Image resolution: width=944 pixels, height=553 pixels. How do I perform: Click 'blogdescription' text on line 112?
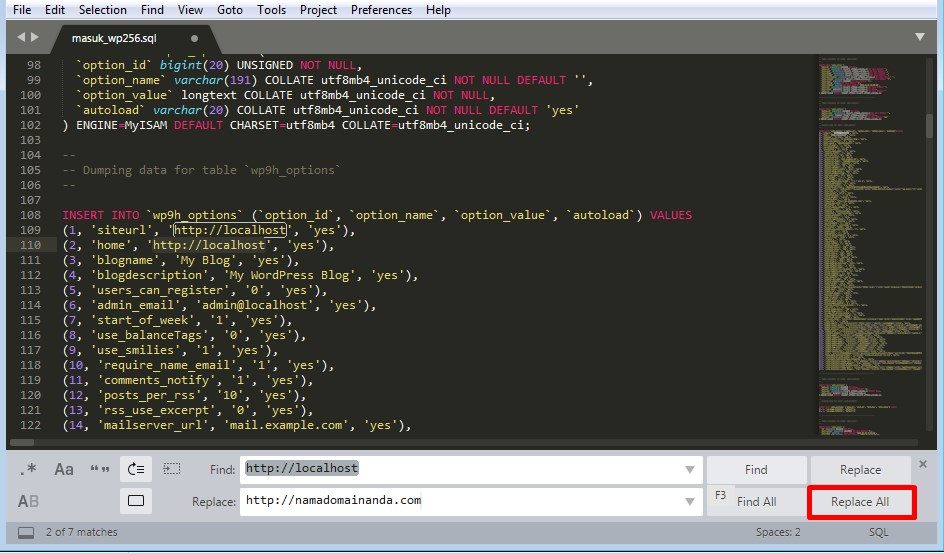[150, 276]
